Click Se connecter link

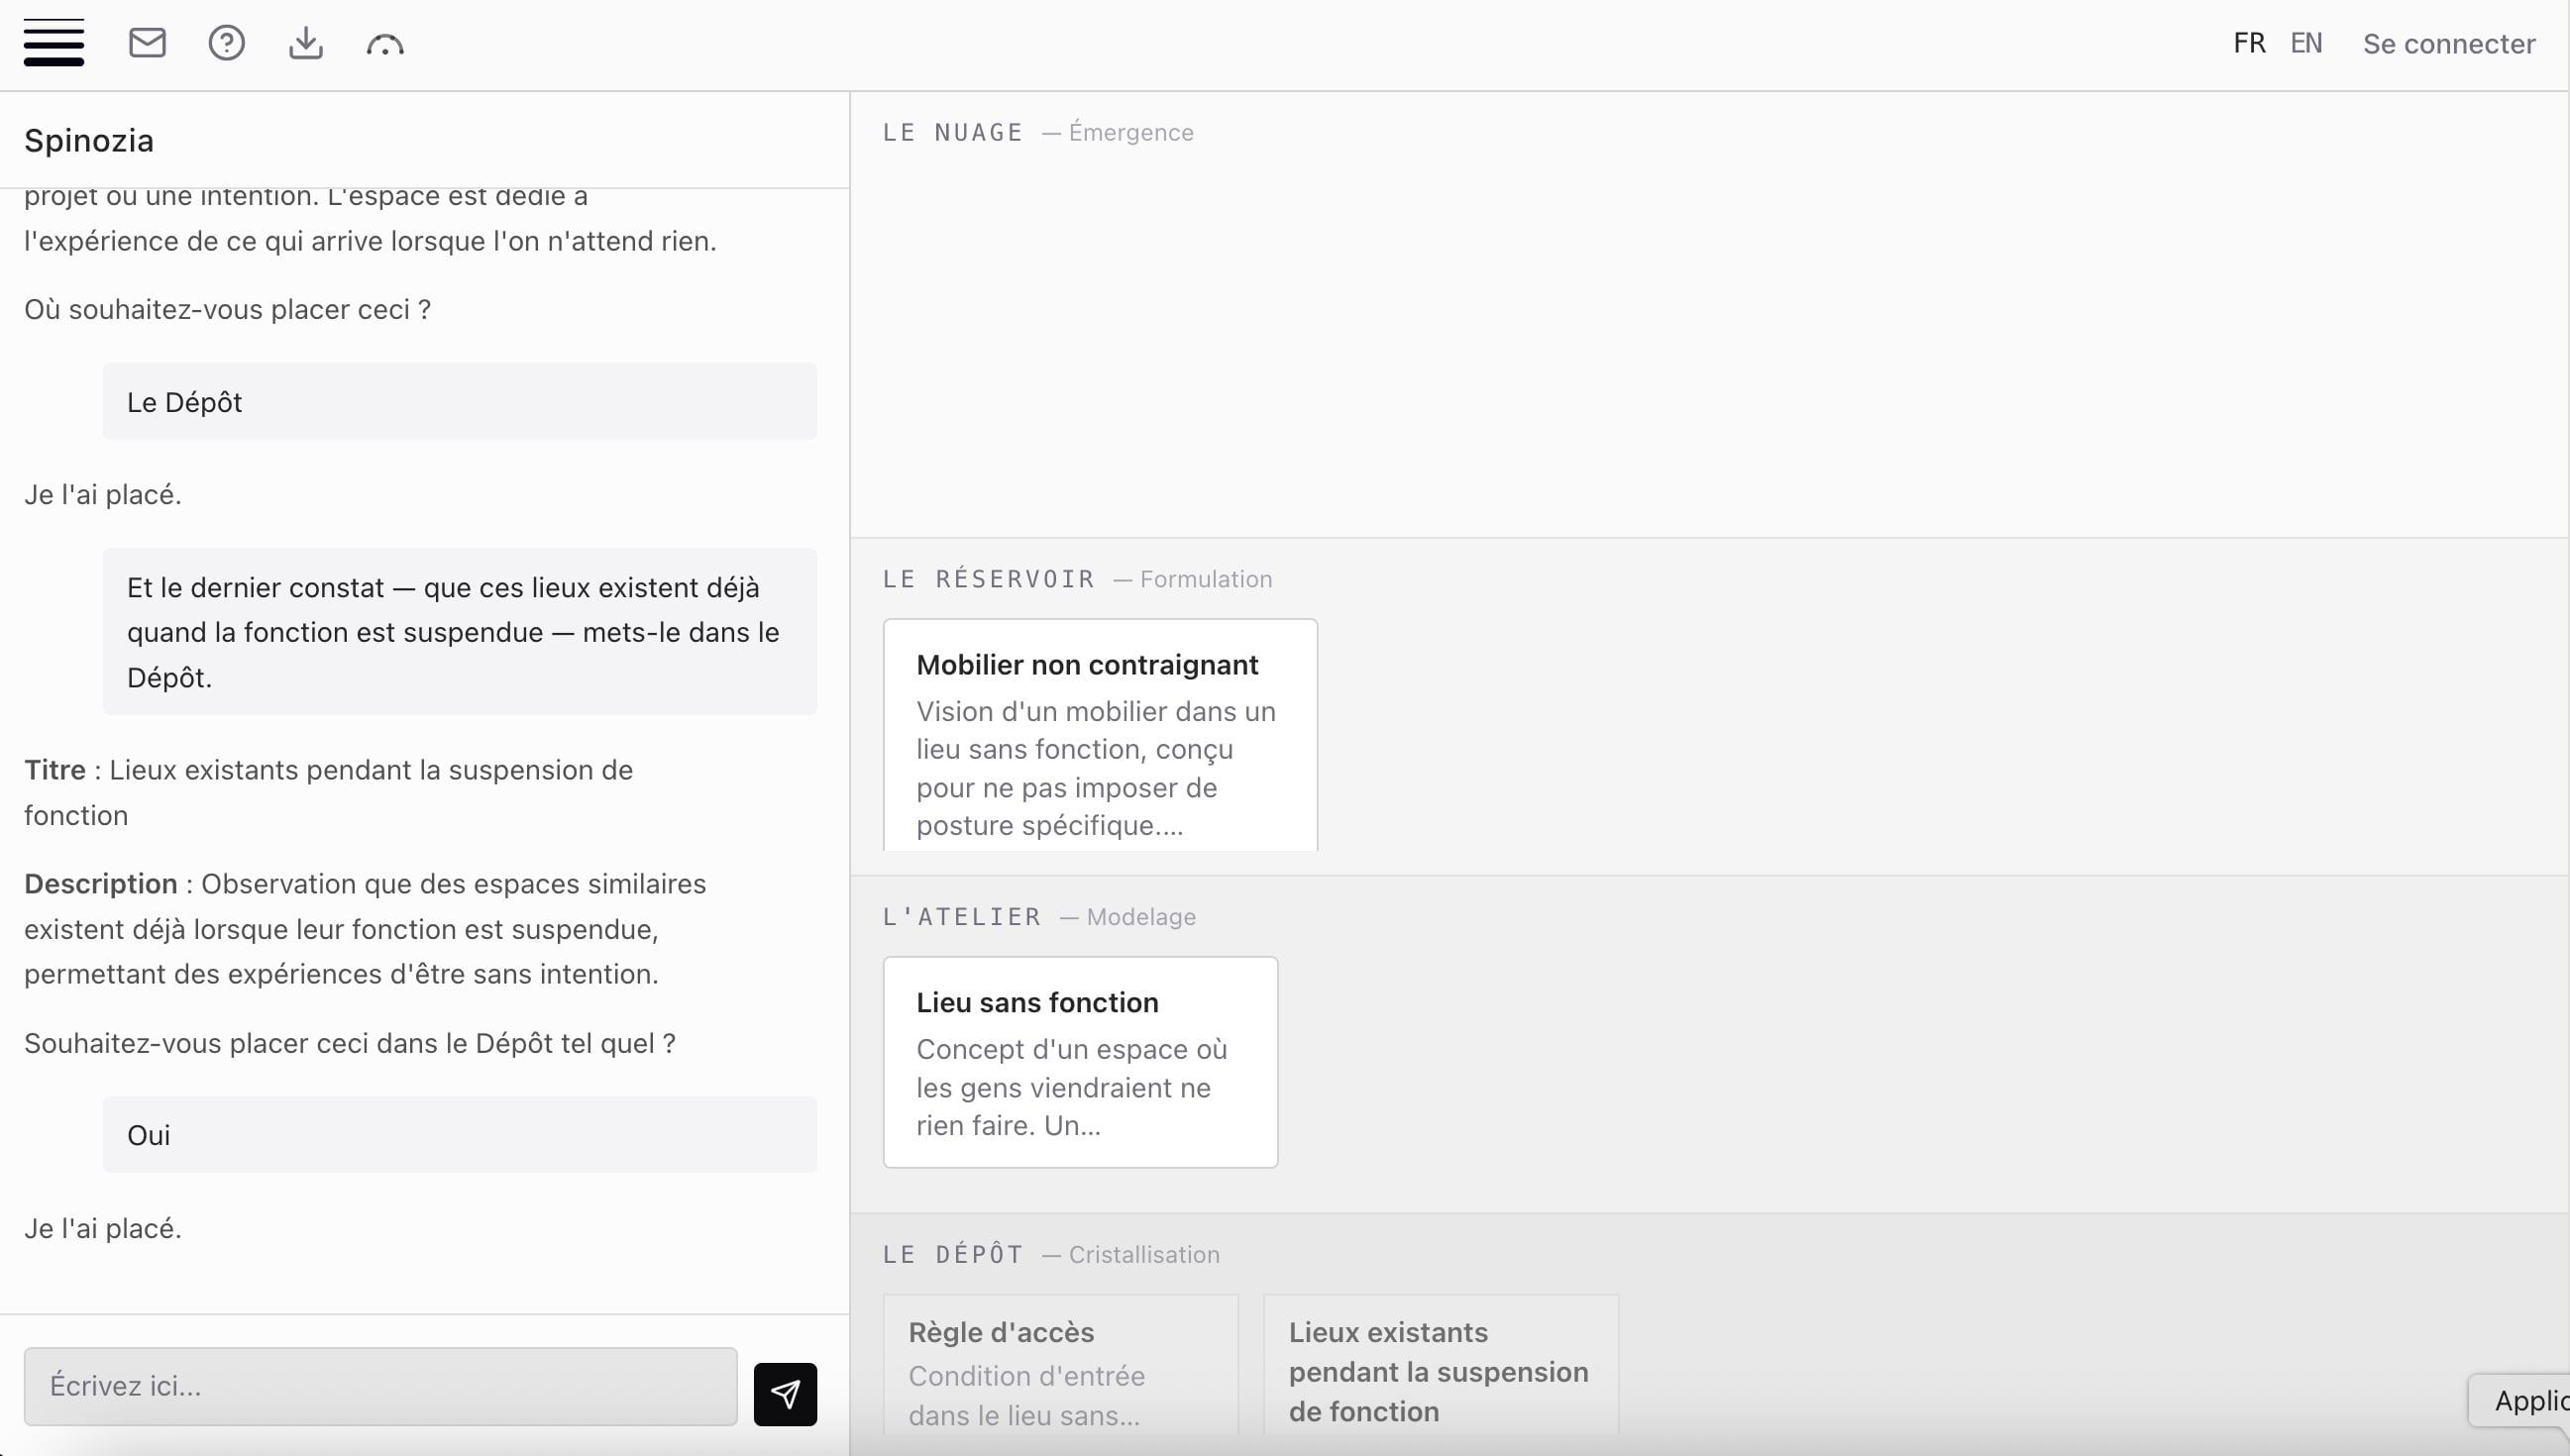click(x=2448, y=44)
